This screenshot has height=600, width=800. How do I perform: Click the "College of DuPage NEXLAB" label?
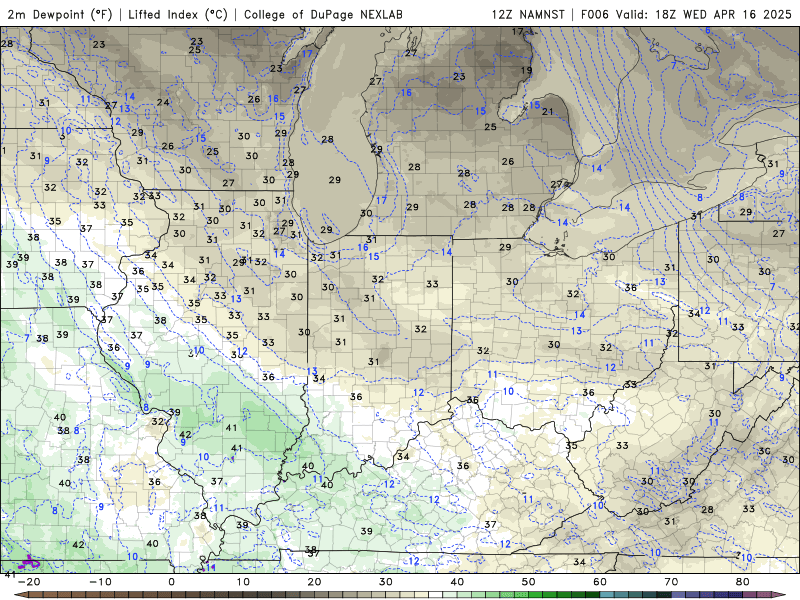click(323, 14)
